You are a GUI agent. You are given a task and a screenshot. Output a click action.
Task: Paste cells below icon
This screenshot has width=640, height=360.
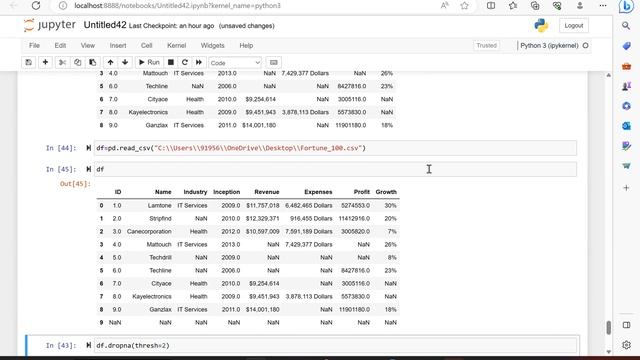click(93, 62)
